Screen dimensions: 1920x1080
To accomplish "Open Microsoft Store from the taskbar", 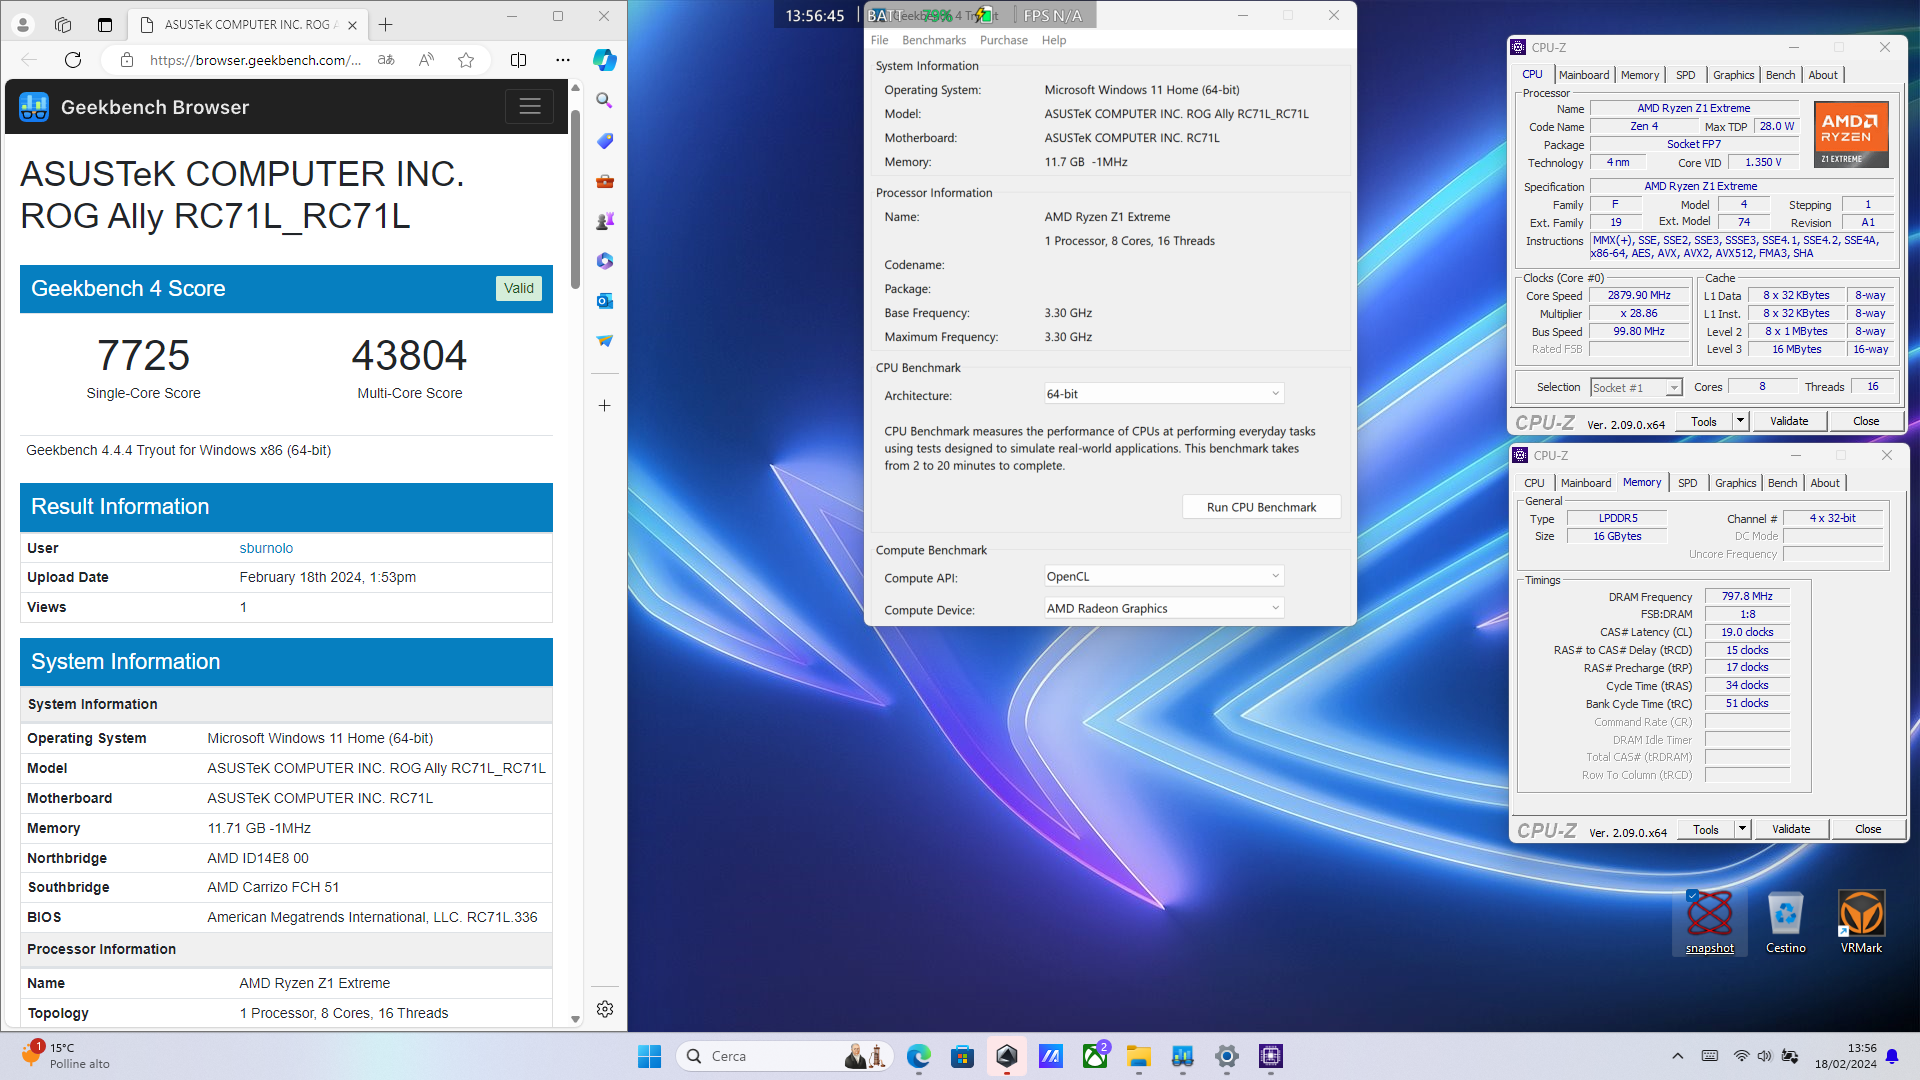I will point(962,1056).
